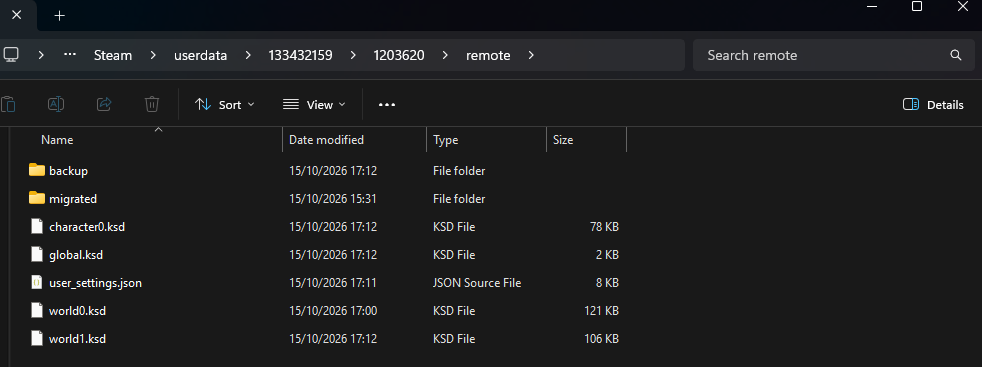The width and height of the screenshot is (982, 367).
Task: Click the 78 KB size cell
Action: pyautogui.click(x=604, y=227)
